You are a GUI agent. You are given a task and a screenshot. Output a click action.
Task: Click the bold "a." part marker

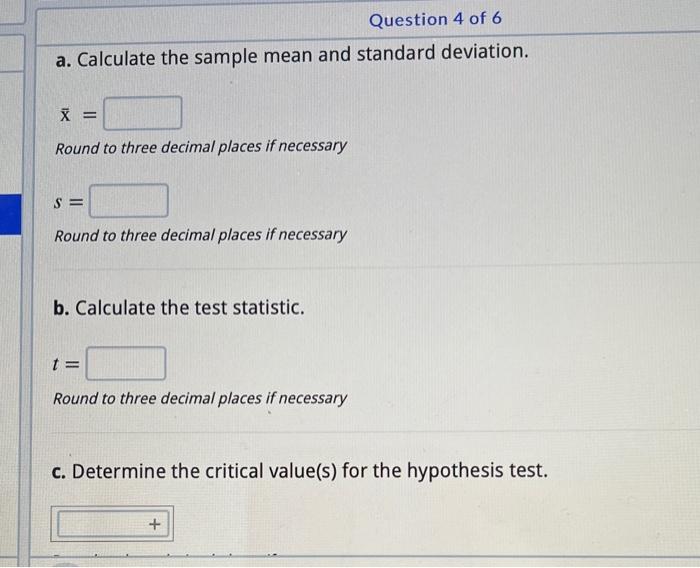[63, 59]
